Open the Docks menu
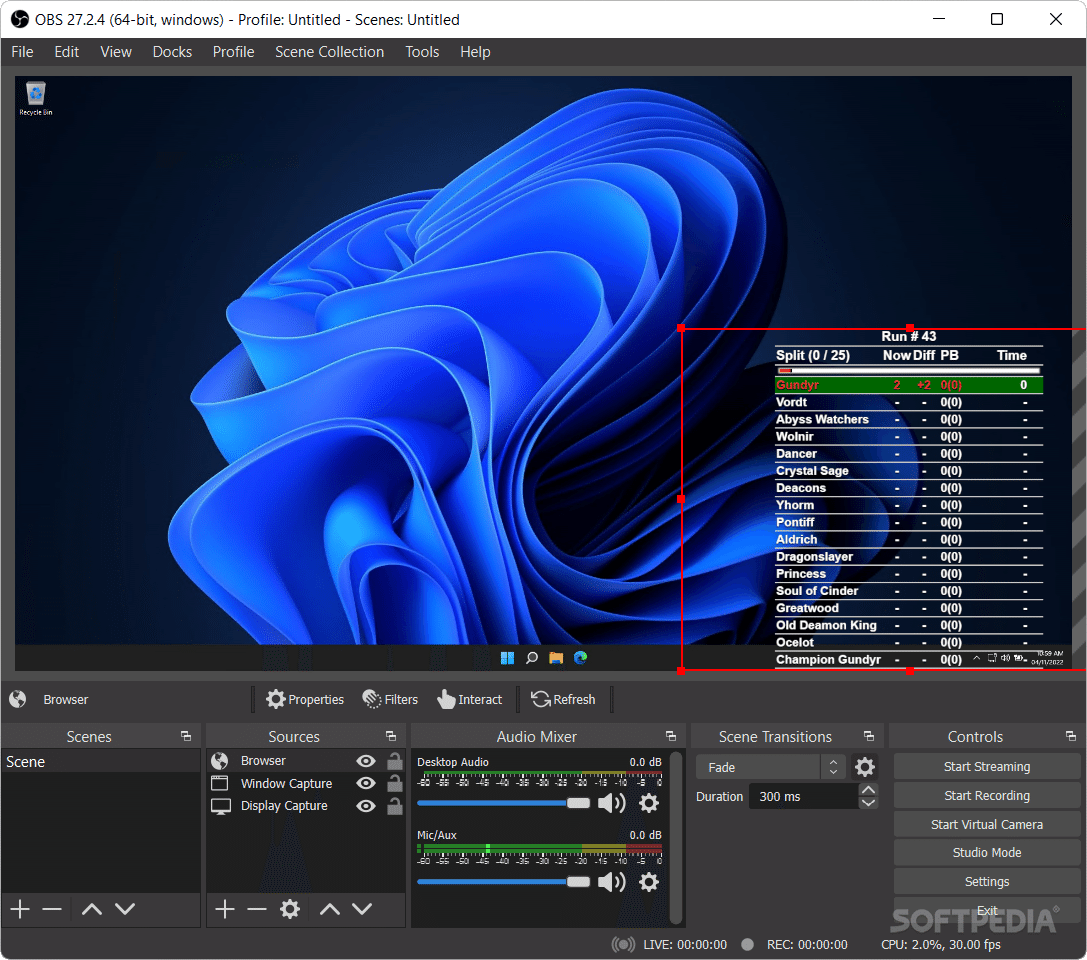Viewport: 1087px width, 960px height. pos(172,52)
